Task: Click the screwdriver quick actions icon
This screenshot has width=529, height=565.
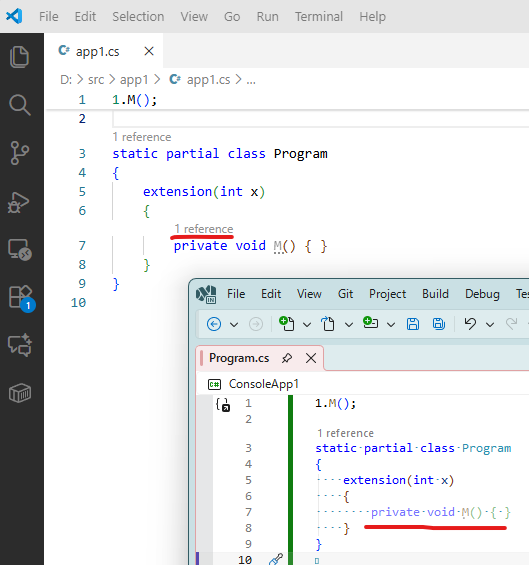Action: click(x=276, y=559)
